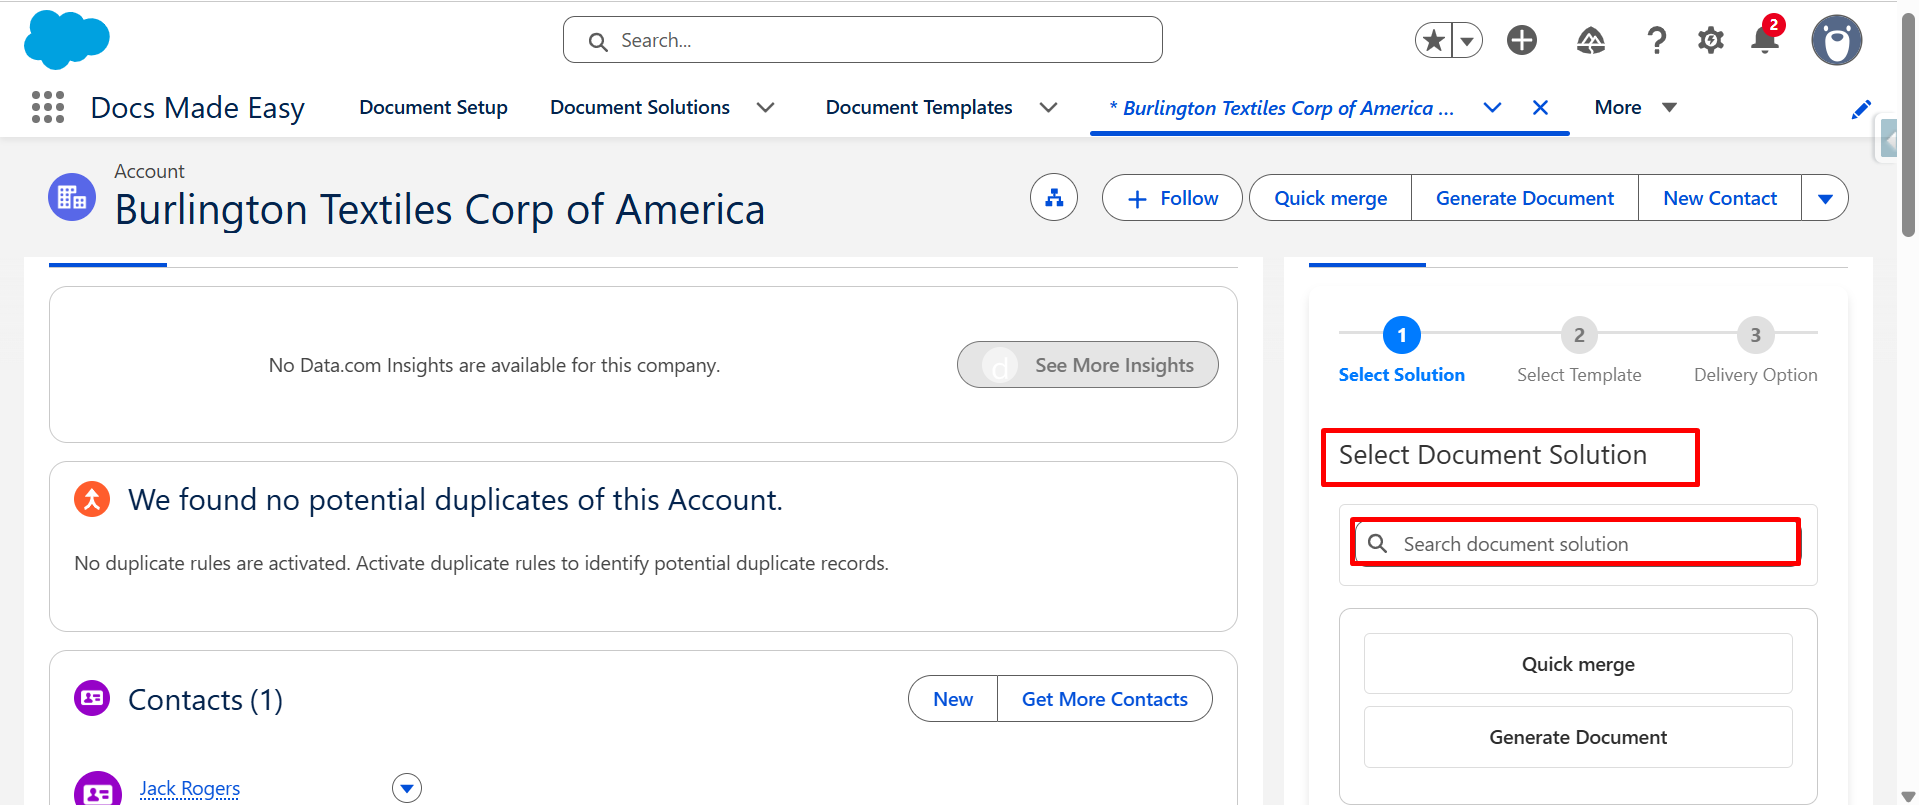Open the More navigation menu

[1635, 107]
